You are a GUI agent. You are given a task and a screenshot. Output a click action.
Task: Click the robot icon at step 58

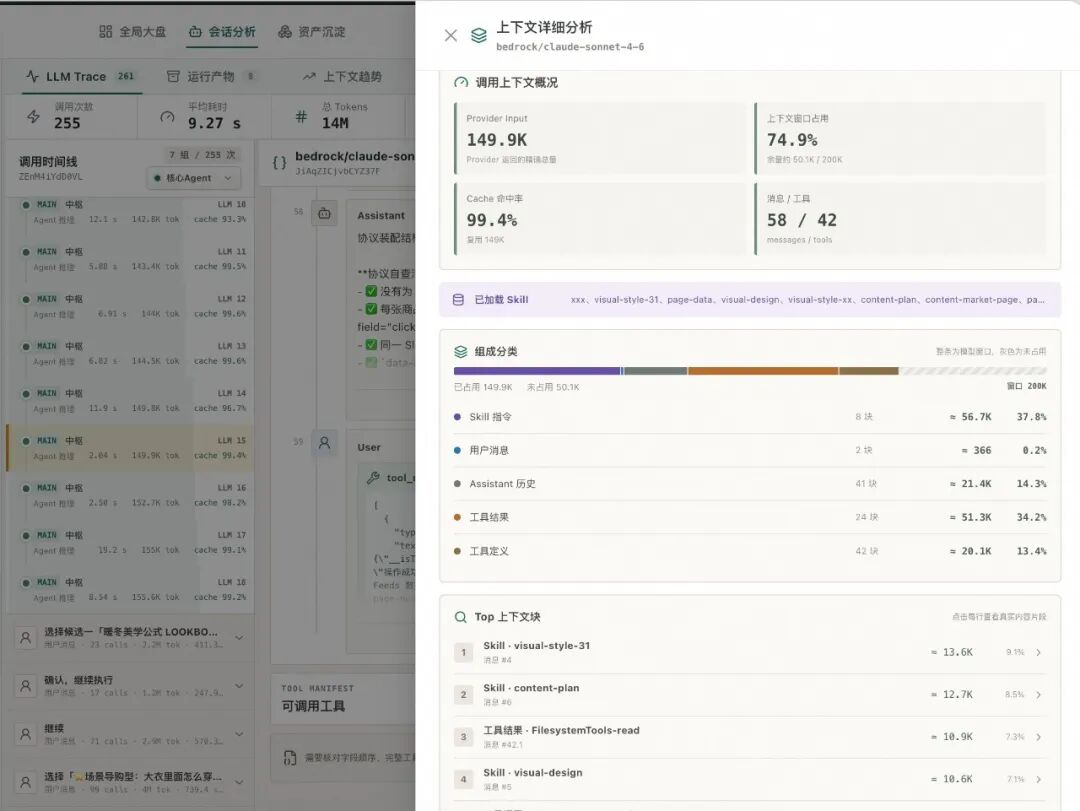(x=324, y=214)
